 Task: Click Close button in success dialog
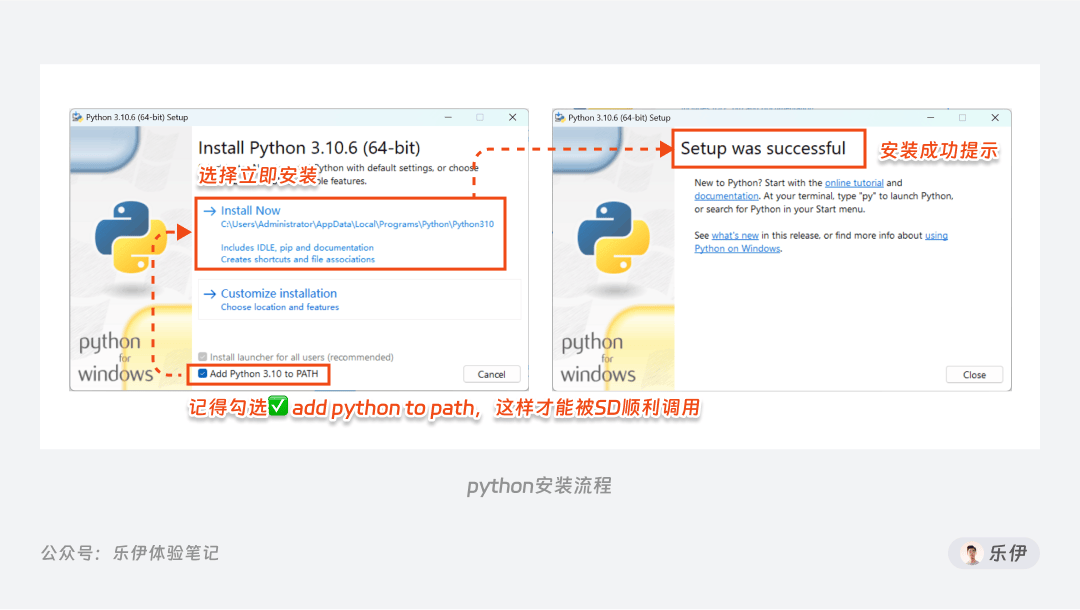coord(974,375)
